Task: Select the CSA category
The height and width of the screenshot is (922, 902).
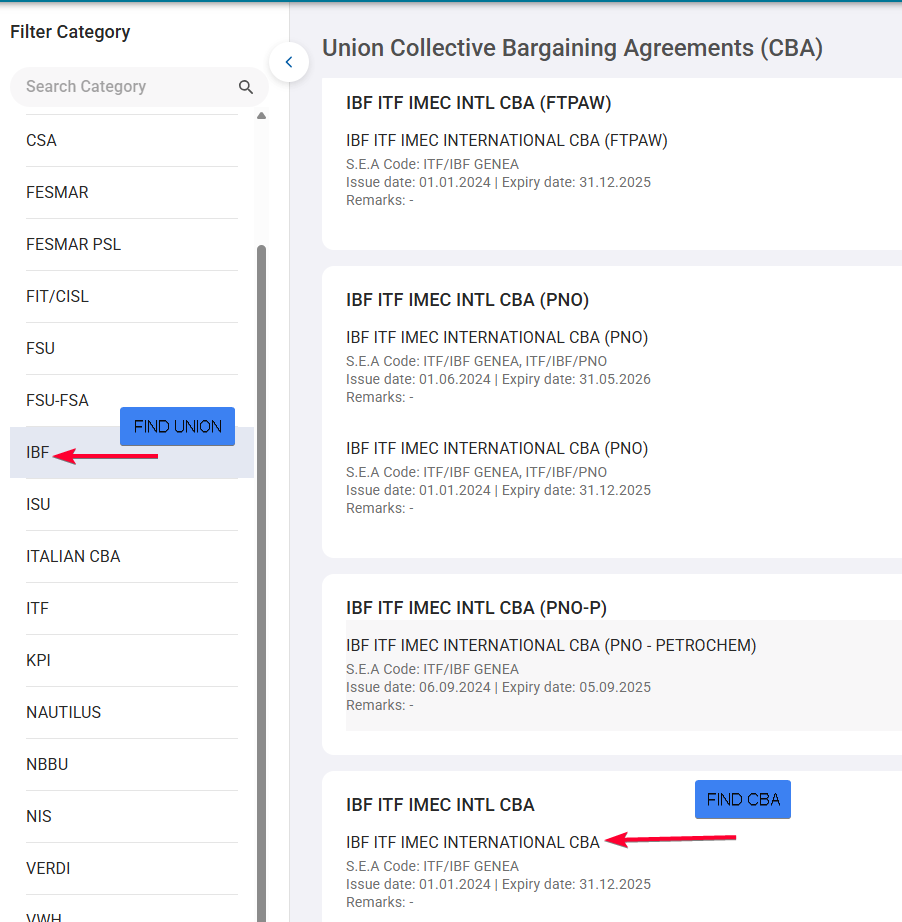Action: pos(132,141)
